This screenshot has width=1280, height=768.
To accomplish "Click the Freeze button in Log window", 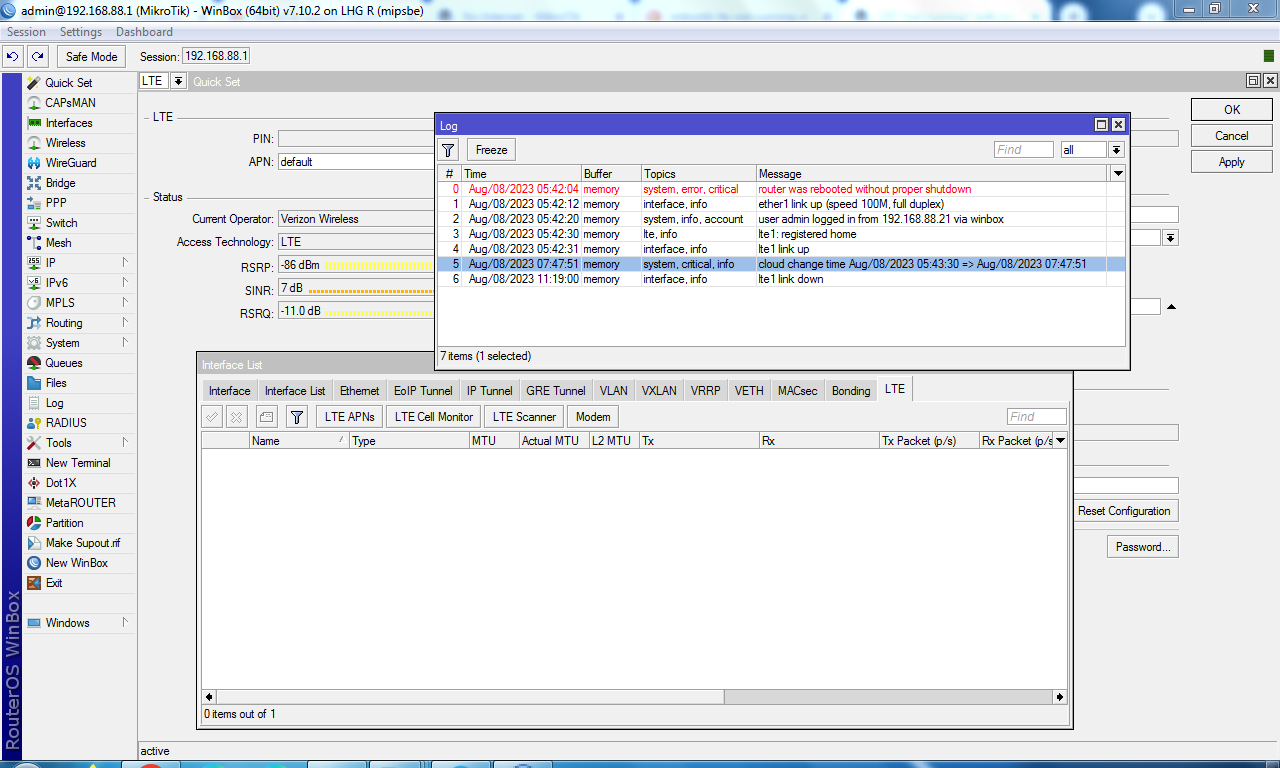I will (491, 150).
